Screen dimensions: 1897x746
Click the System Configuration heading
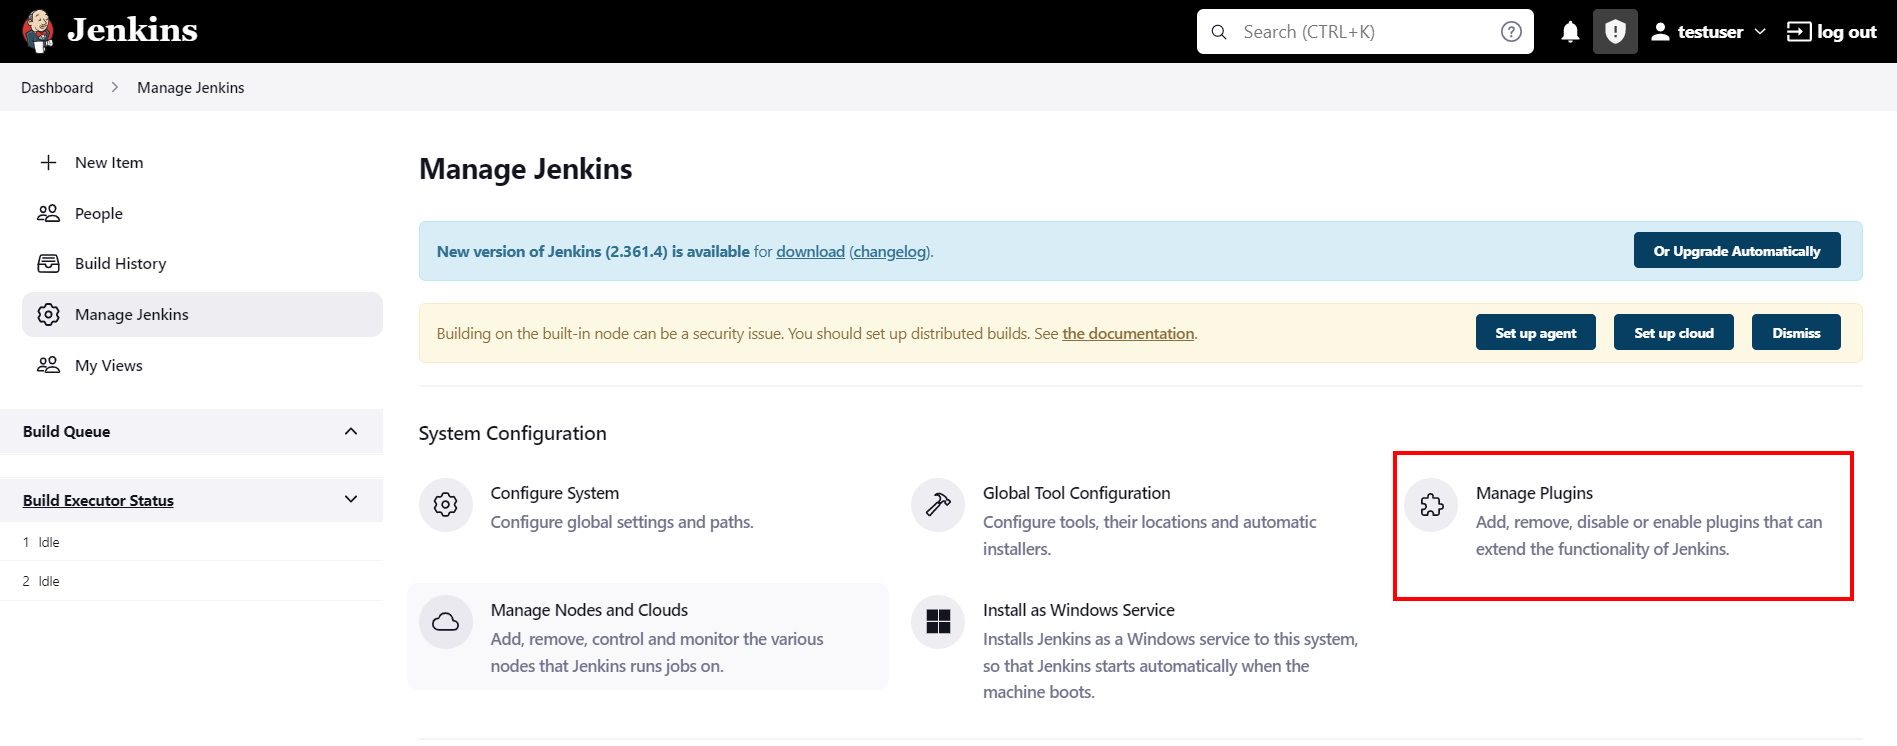(x=512, y=433)
